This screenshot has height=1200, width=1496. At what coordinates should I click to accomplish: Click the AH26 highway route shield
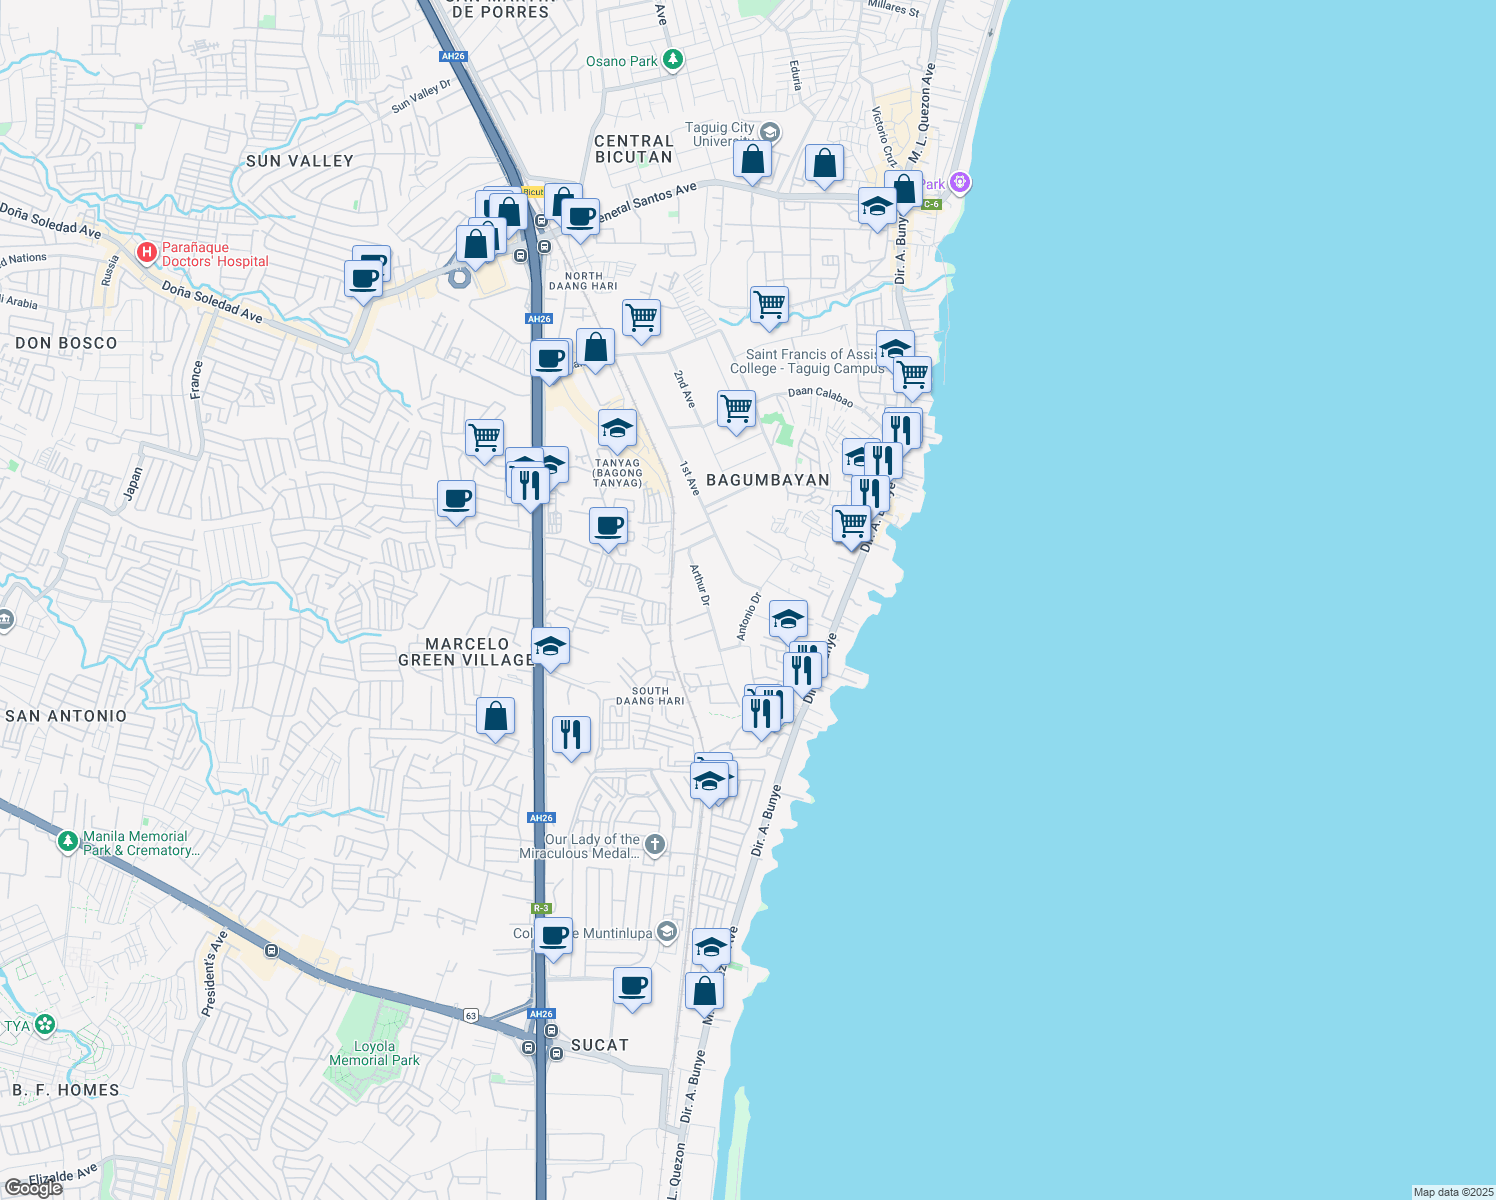click(x=538, y=318)
